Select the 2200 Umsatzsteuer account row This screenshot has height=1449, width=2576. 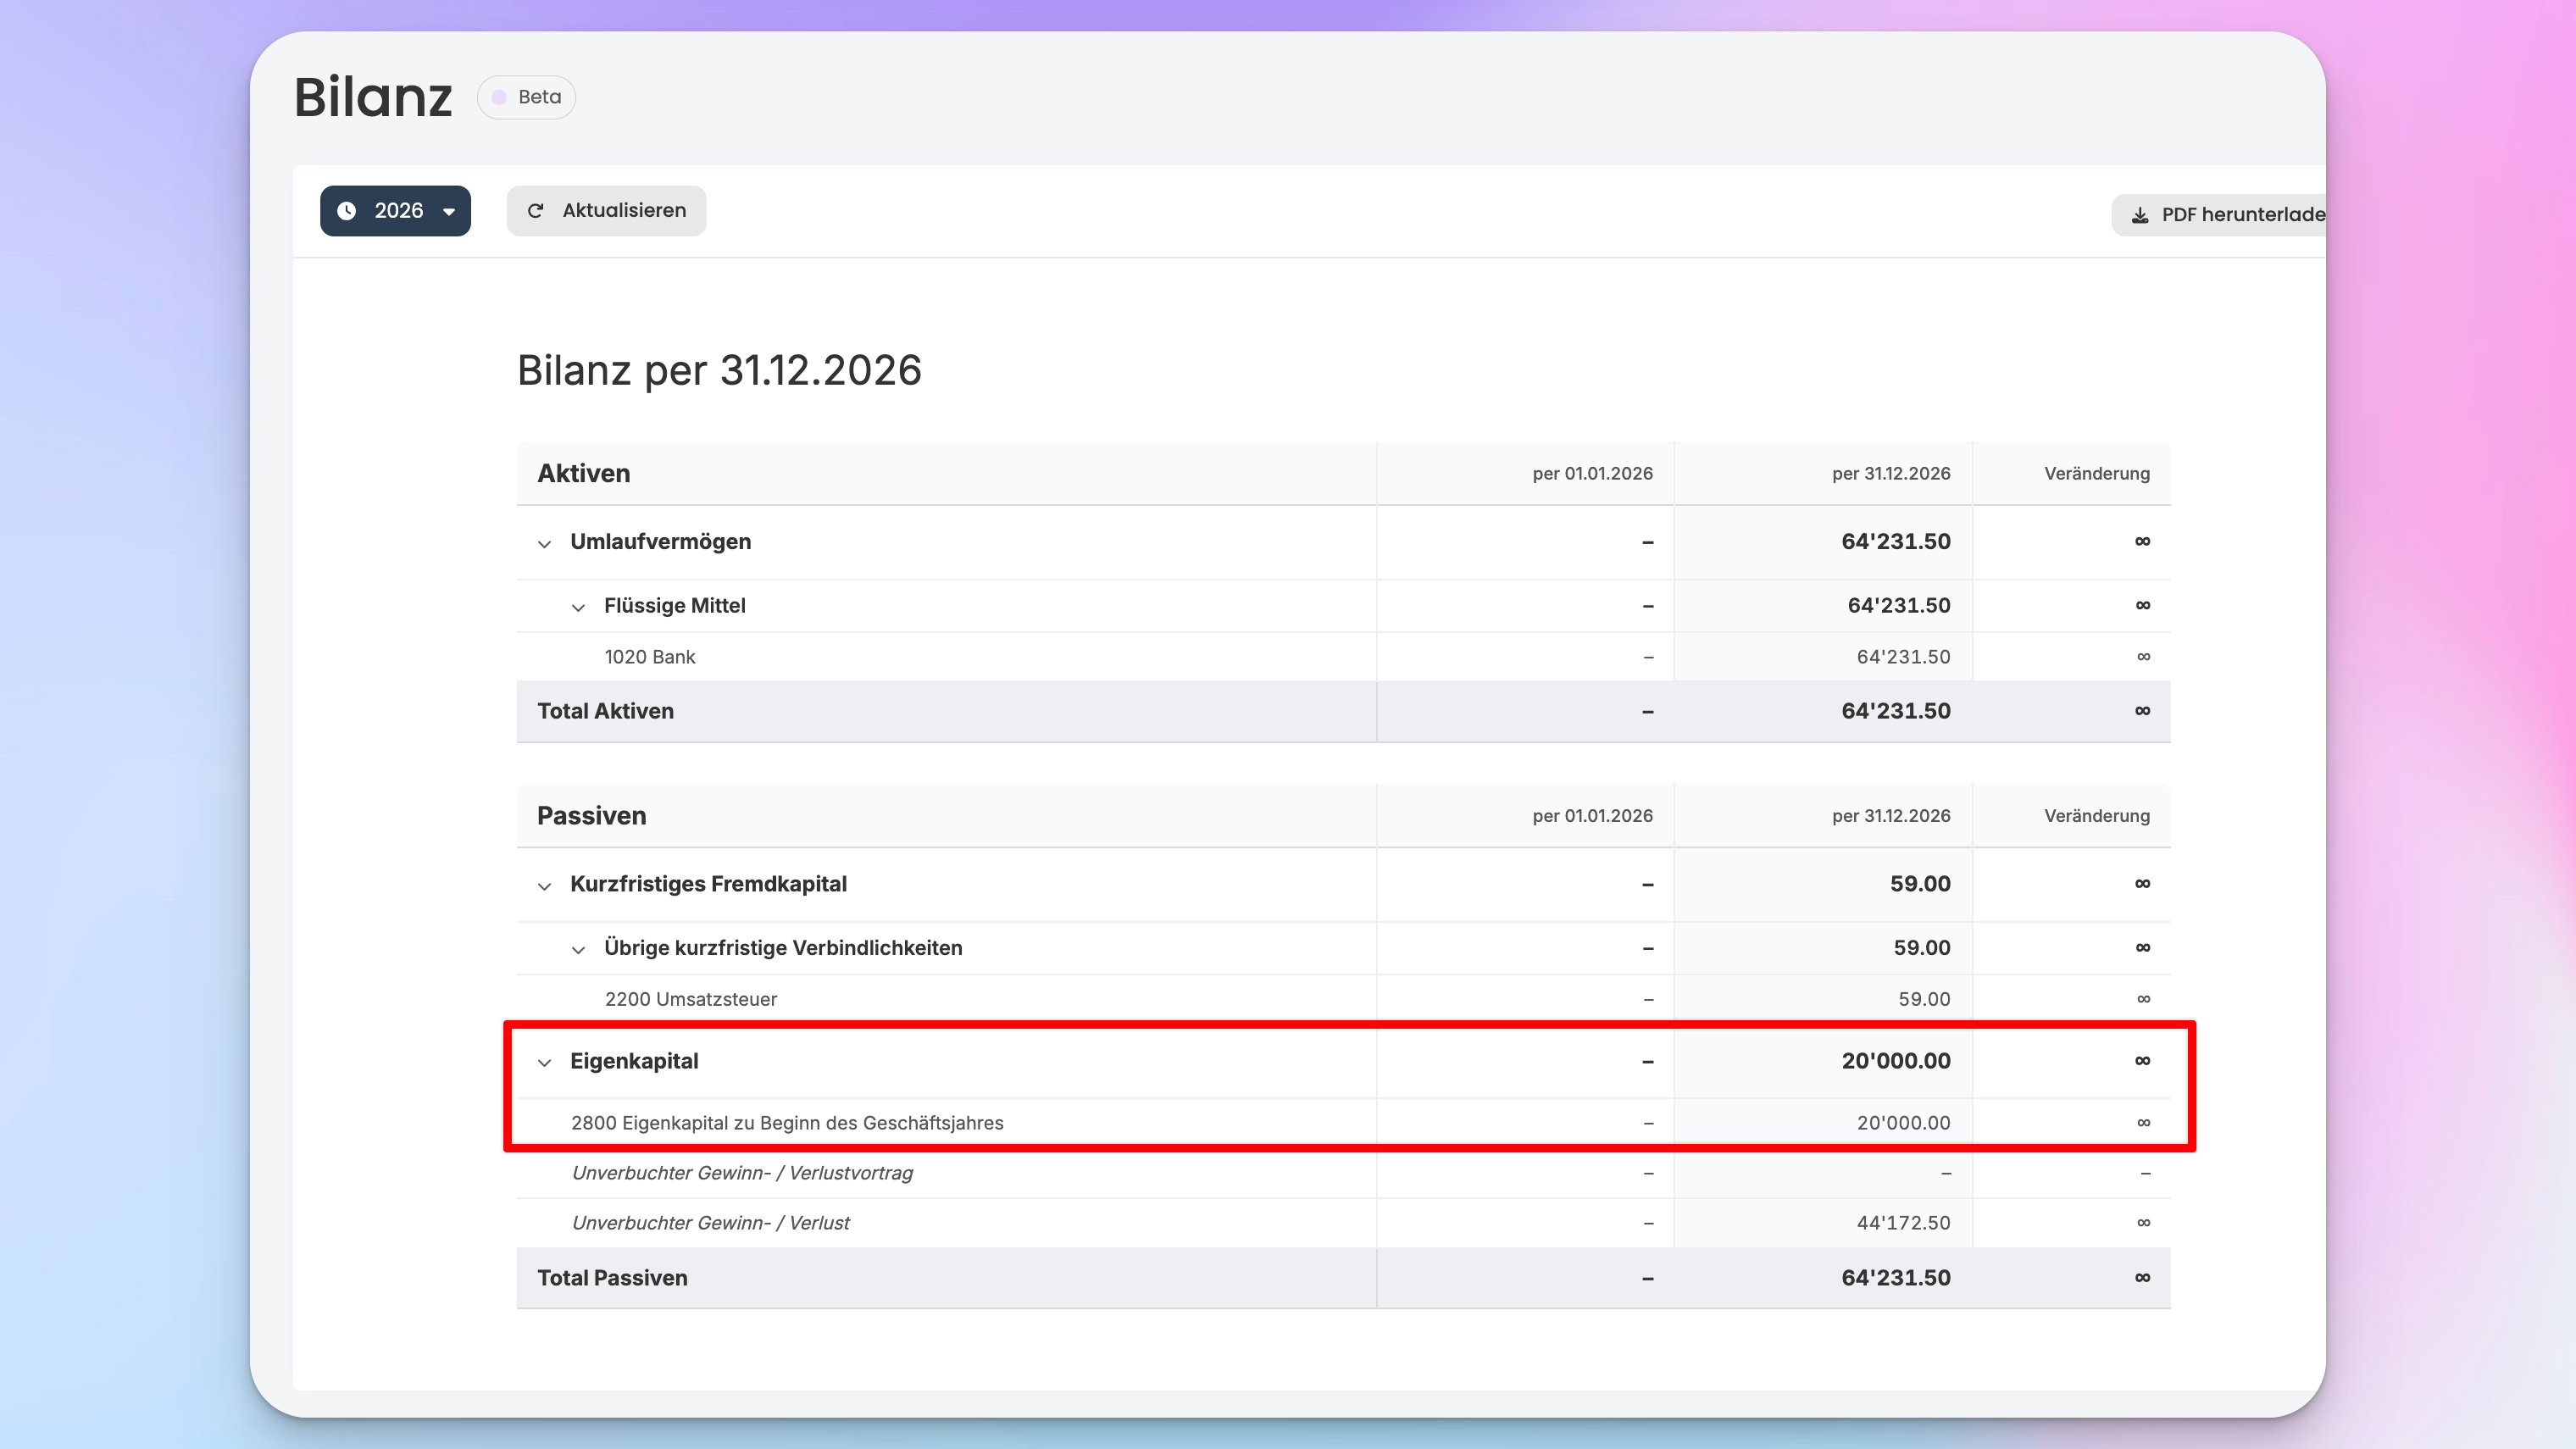point(1343,999)
